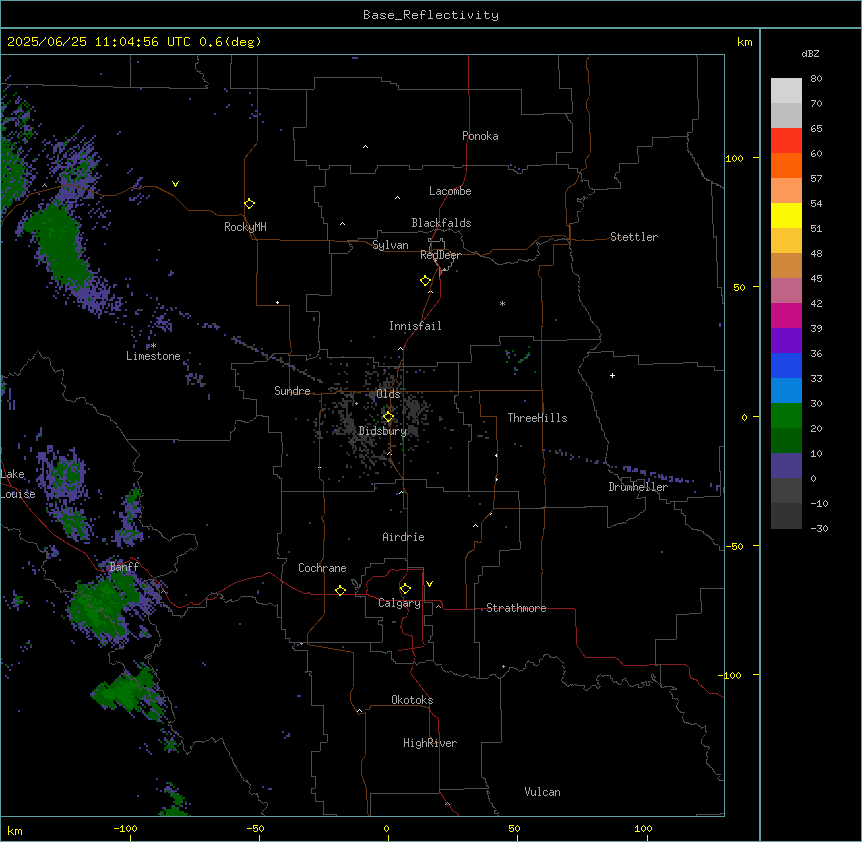The height and width of the screenshot is (842, 862).
Task: Click the Drumheller city label
Action: point(638,487)
